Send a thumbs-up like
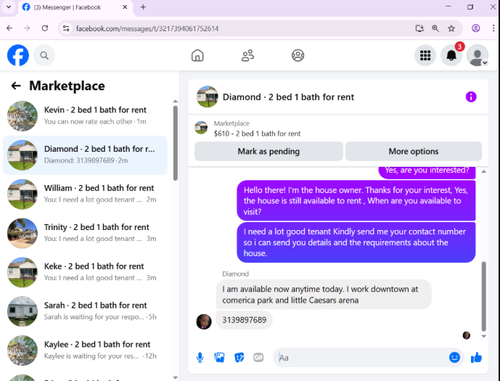Viewport: 500px width, 381px height. pos(476,357)
